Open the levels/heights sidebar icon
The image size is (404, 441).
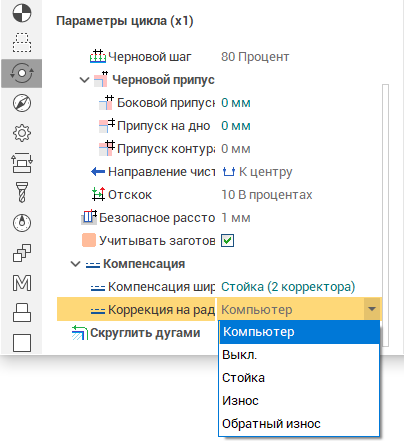(x=22, y=163)
